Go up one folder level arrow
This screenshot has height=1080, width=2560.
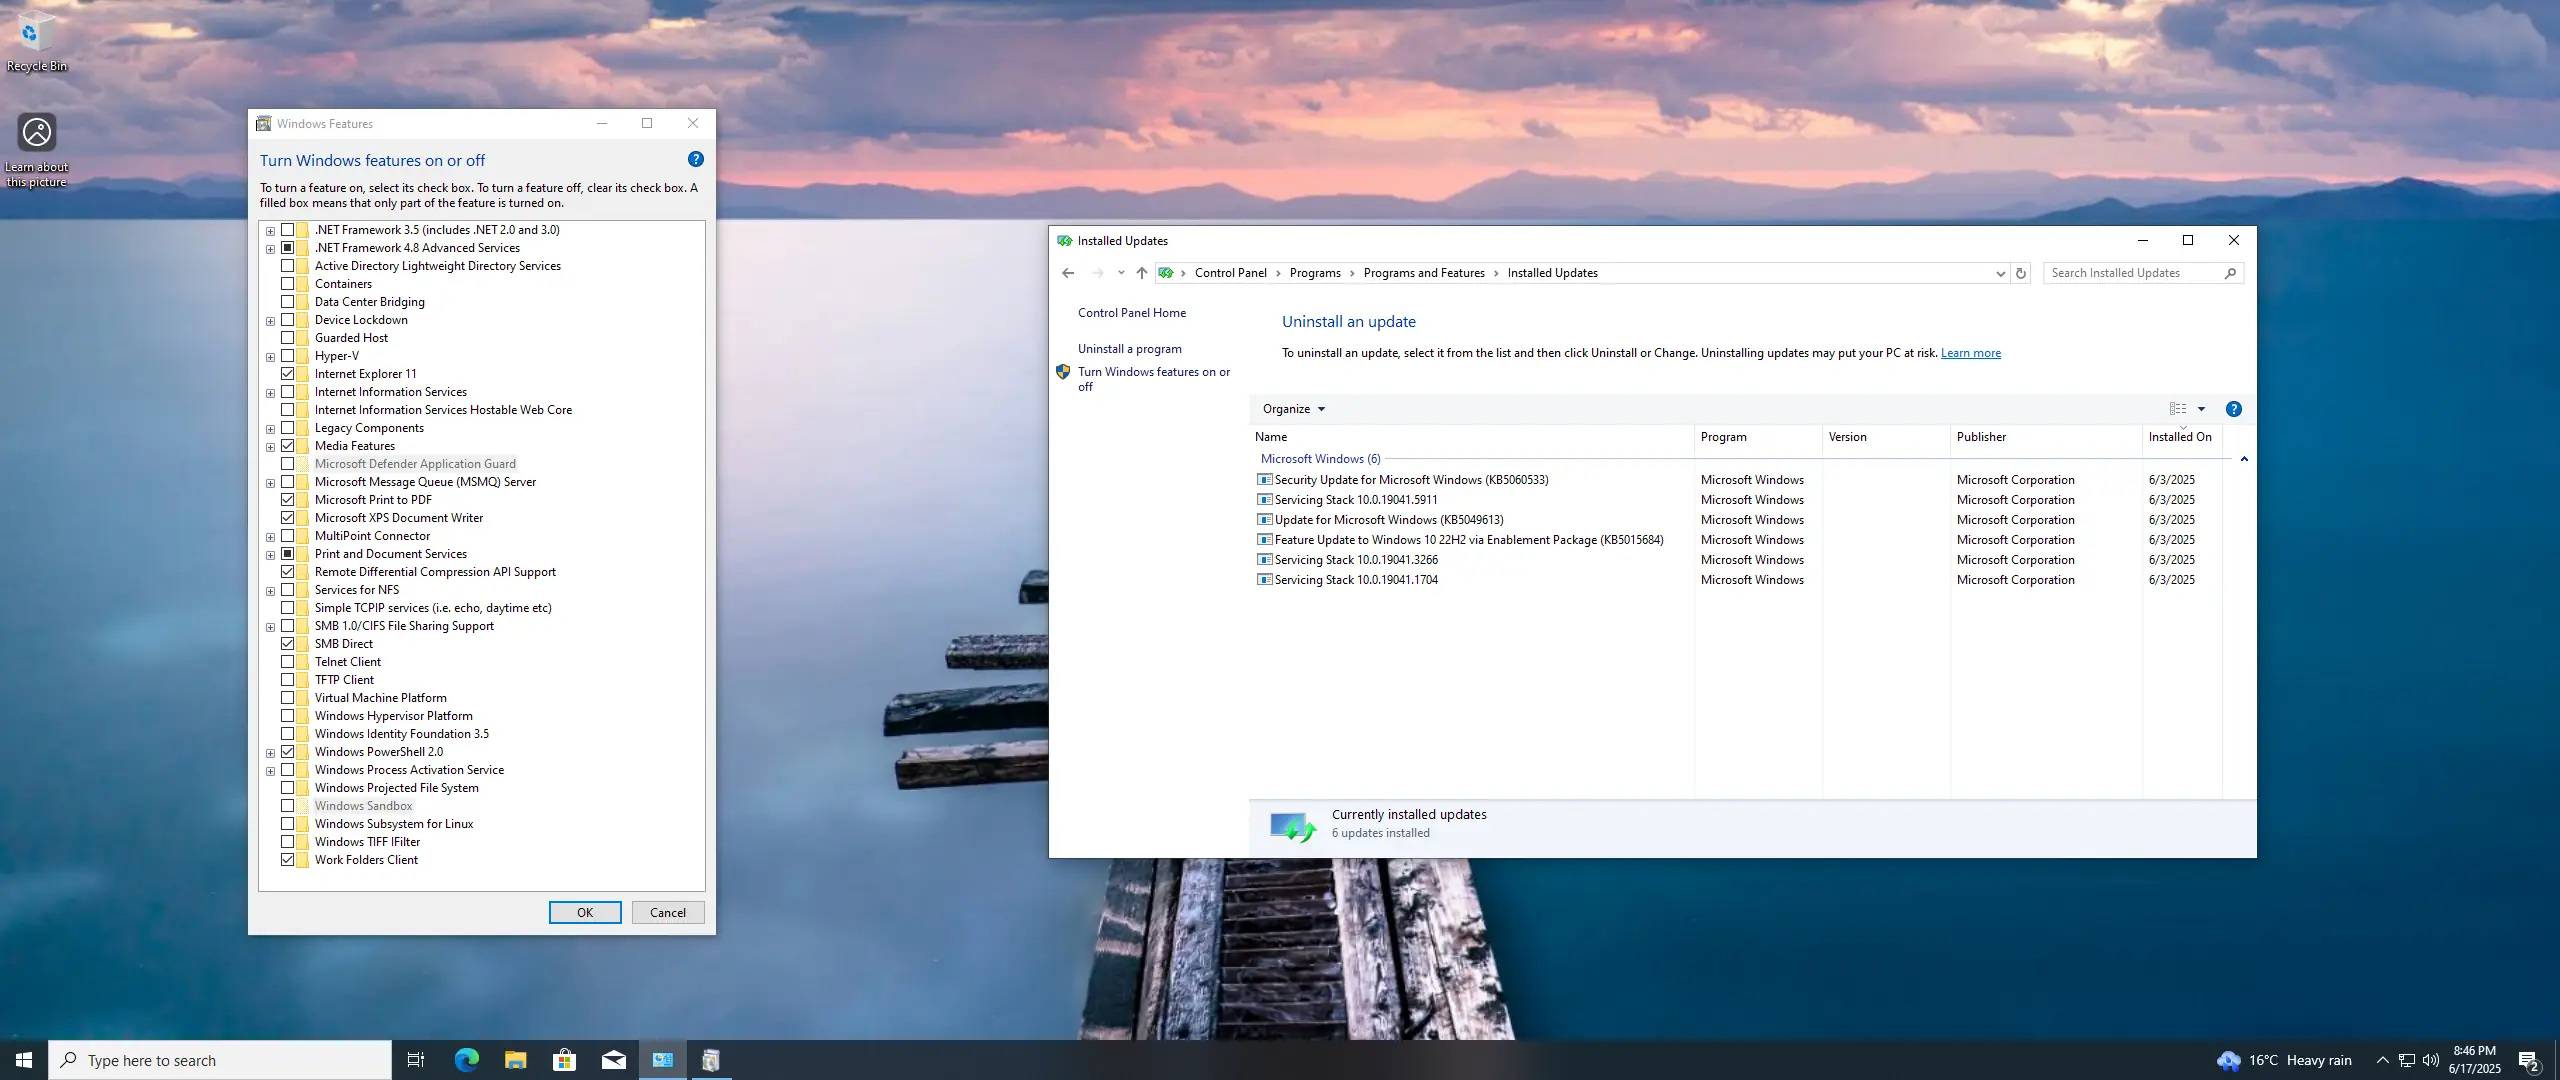(x=1141, y=273)
